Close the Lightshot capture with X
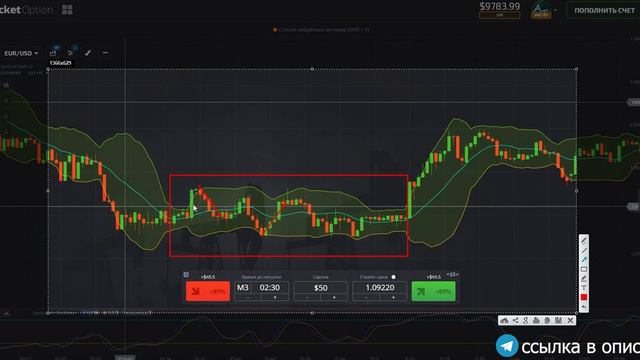The image size is (640, 360). pyautogui.click(x=570, y=320)
